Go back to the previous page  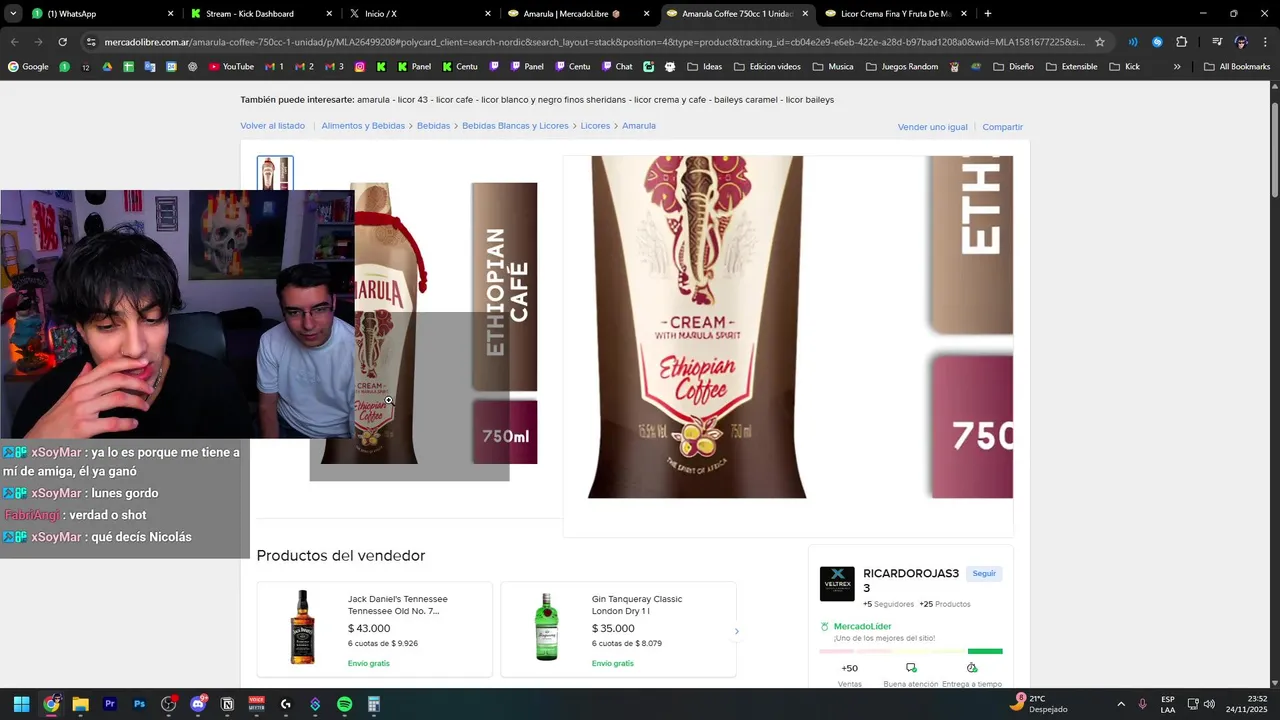coord(14,42)
